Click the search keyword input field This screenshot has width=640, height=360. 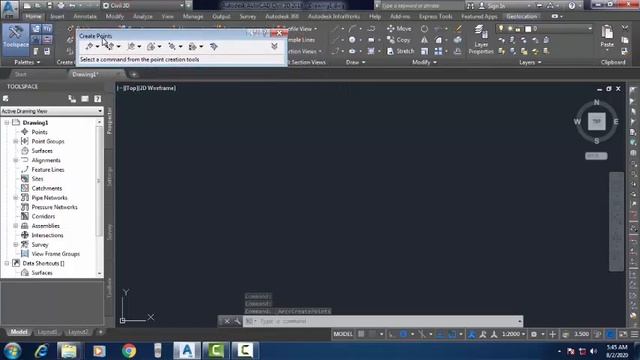(x=421, y=6)
